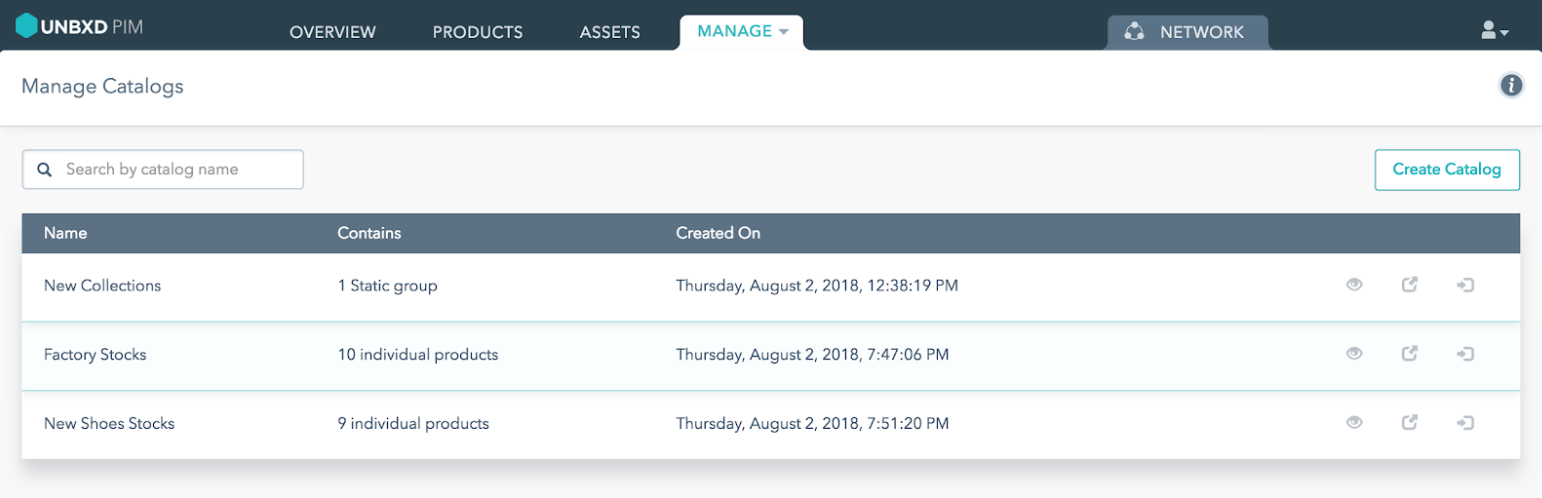Click the UNBXD PIM logo
The image size is (1542, 498).
(80, 25)
